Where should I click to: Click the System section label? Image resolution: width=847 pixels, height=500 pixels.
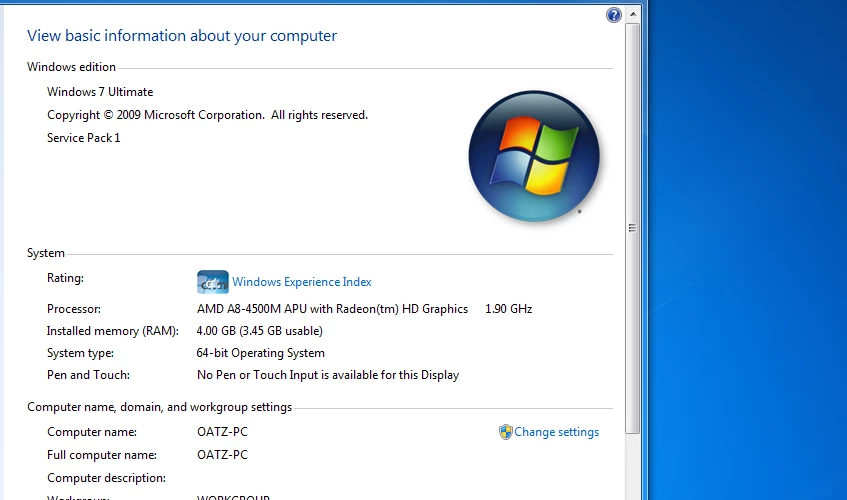coord(46,253)
